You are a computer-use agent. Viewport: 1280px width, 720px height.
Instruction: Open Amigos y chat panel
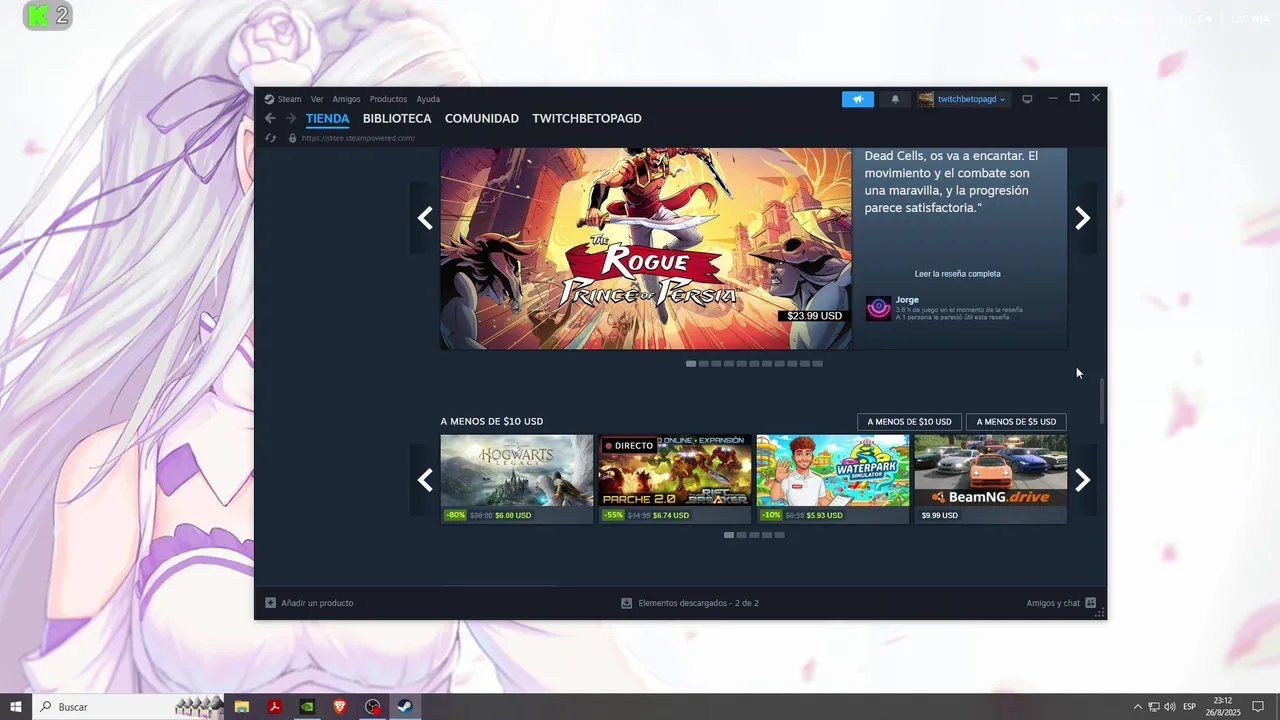coord(1053,603)
